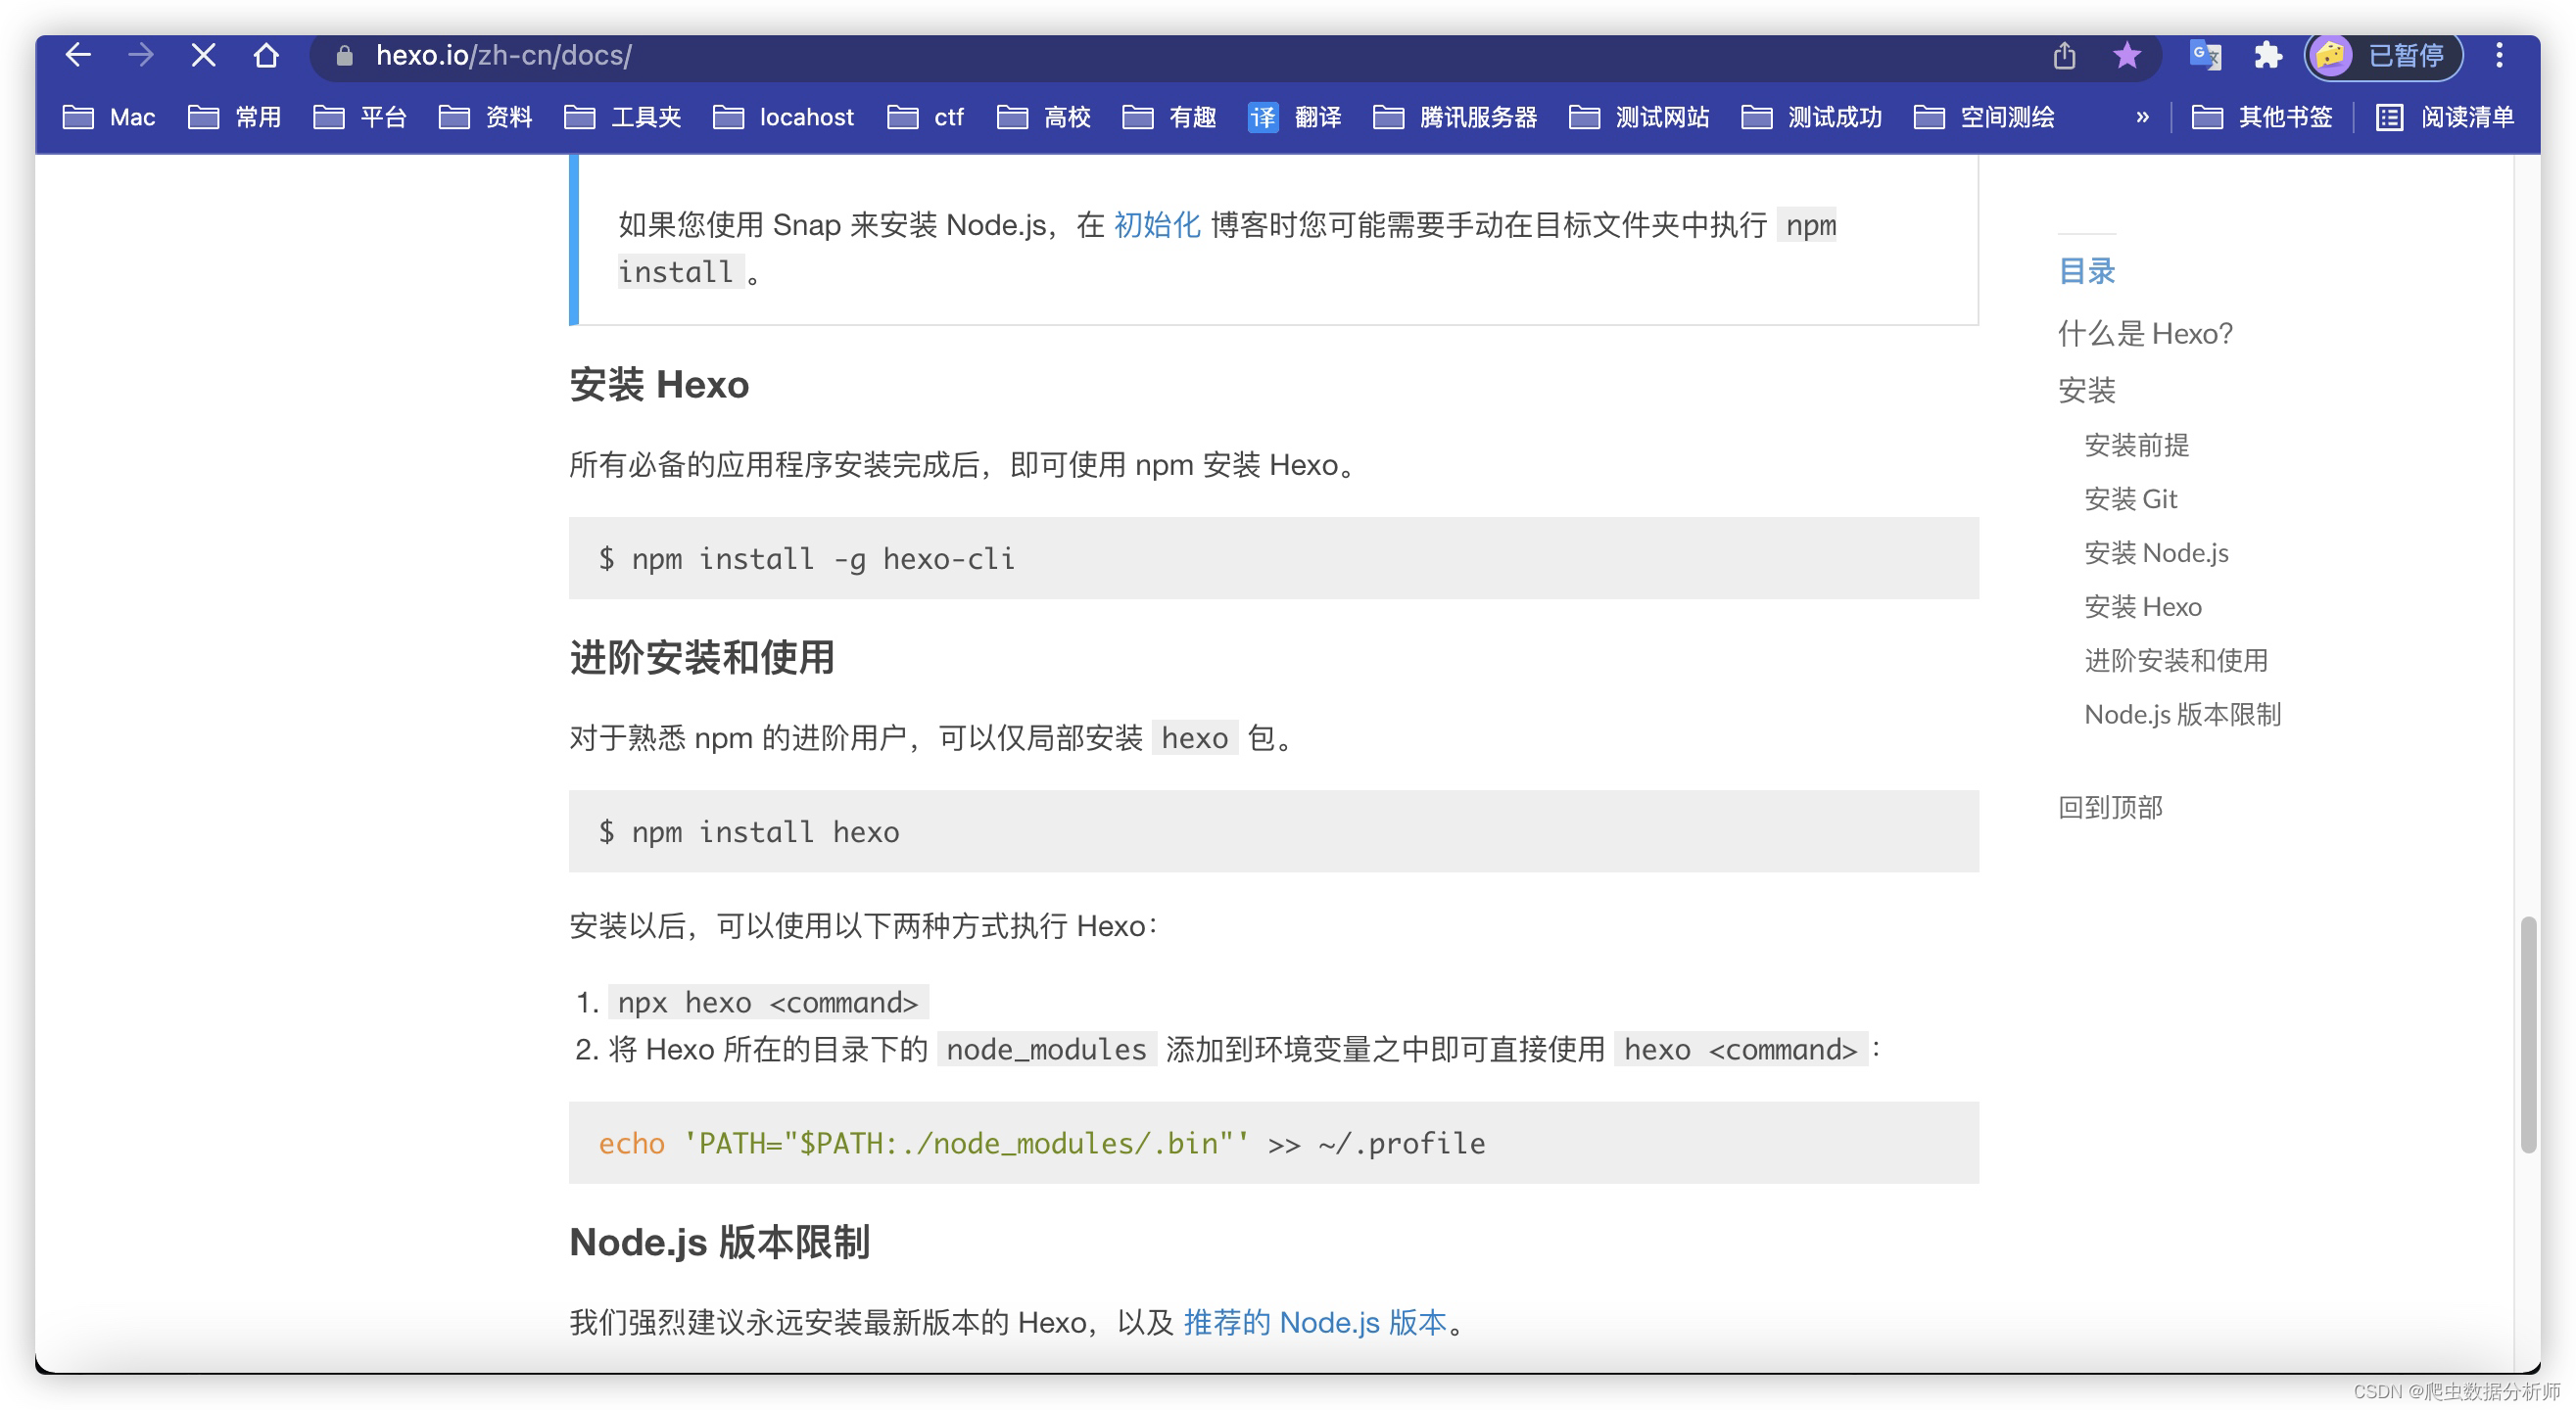Jump to 安装 Node.js in table of contents
The image size is (2576, 1410).
2156,553
